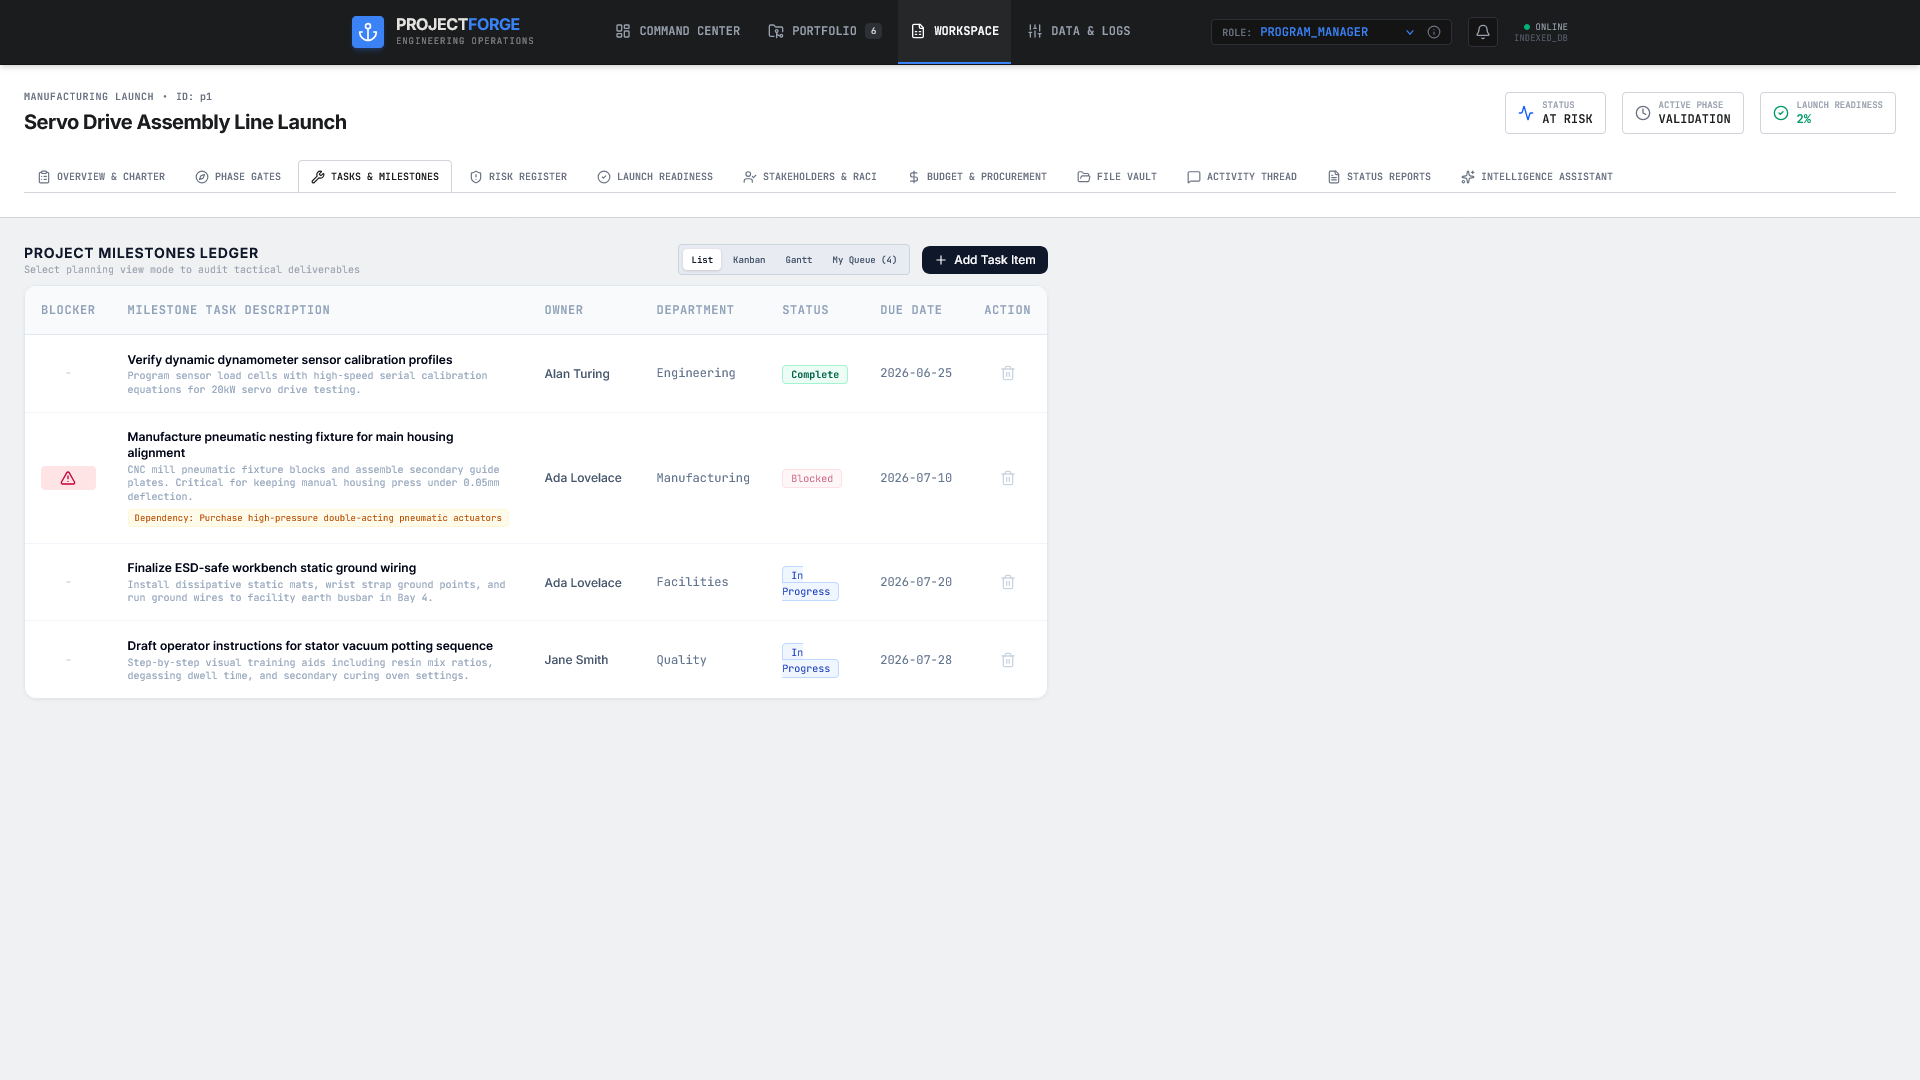Screen dimensions: 1920x1080
Task: Click the Online indexed_db status indicator
Action: coord(1541,32)
